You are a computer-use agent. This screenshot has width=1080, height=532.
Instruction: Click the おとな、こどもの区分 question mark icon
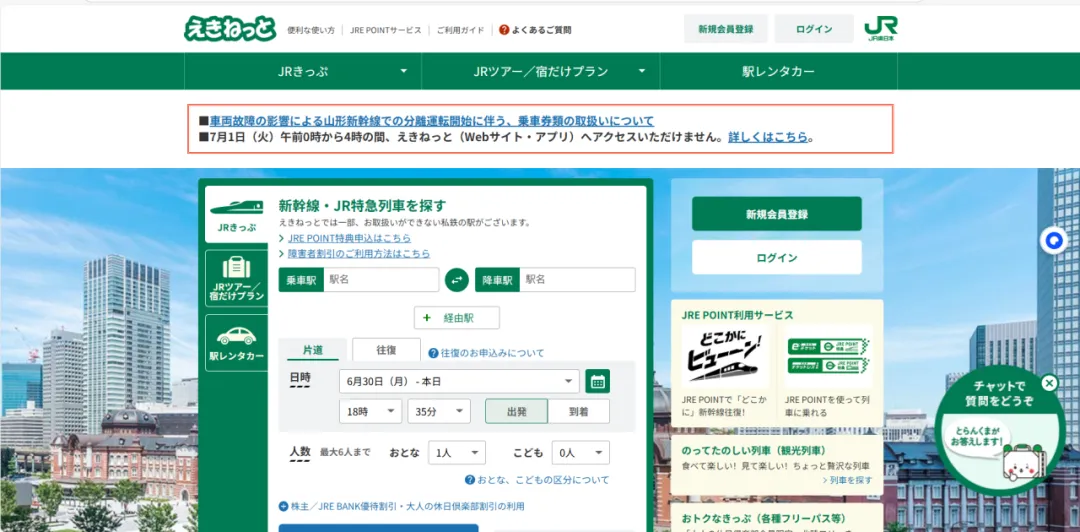(470, 480)
